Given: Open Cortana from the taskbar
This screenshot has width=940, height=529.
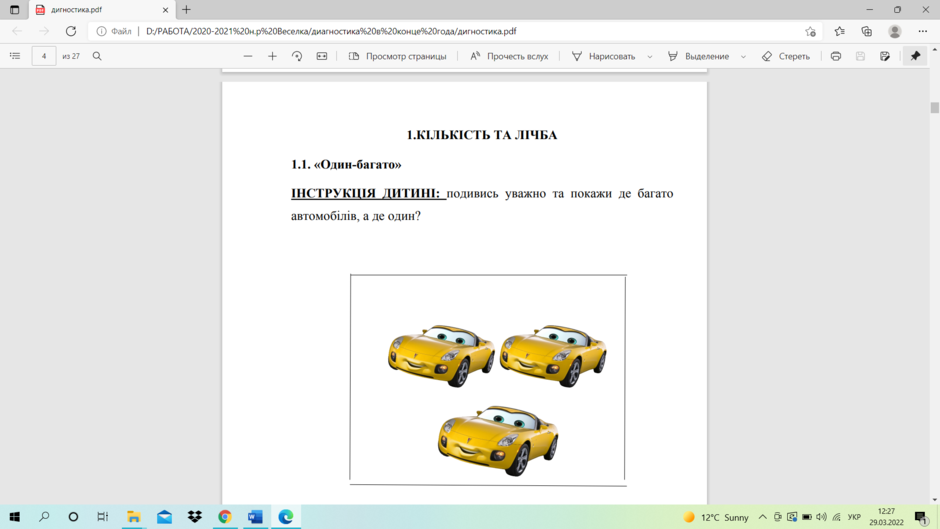Looking at the screenshot, I should (x=73, y=516).
